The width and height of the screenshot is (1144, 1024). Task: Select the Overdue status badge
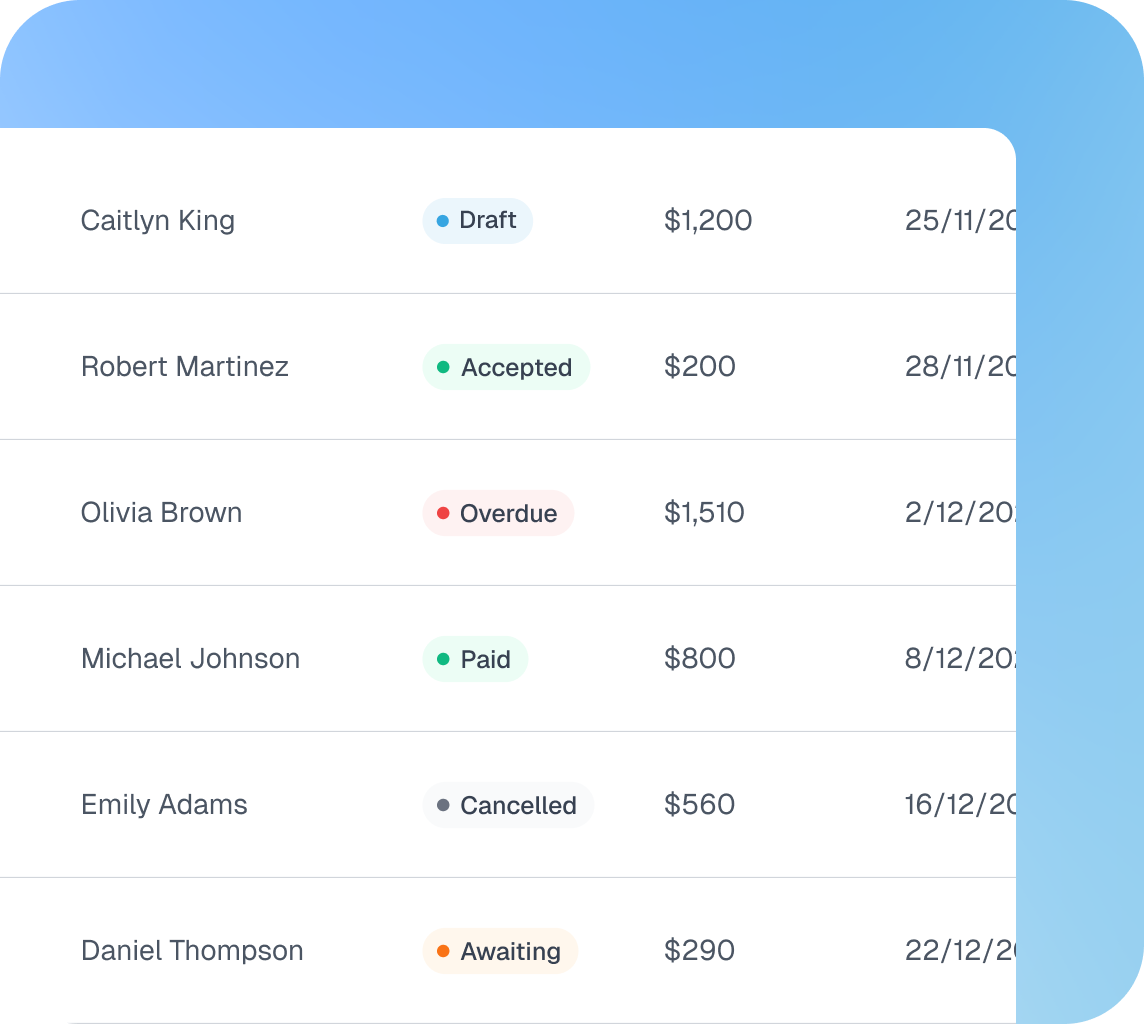point(498,513)
